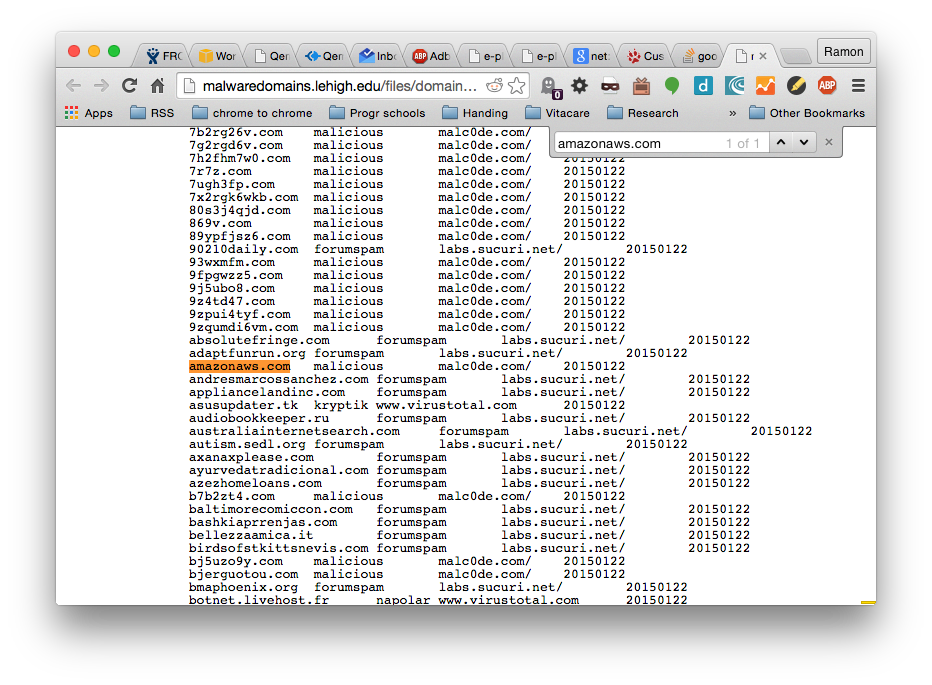Switch to the 'goo' tab
This screenshot has width=932, height=685.
point(699,56)
